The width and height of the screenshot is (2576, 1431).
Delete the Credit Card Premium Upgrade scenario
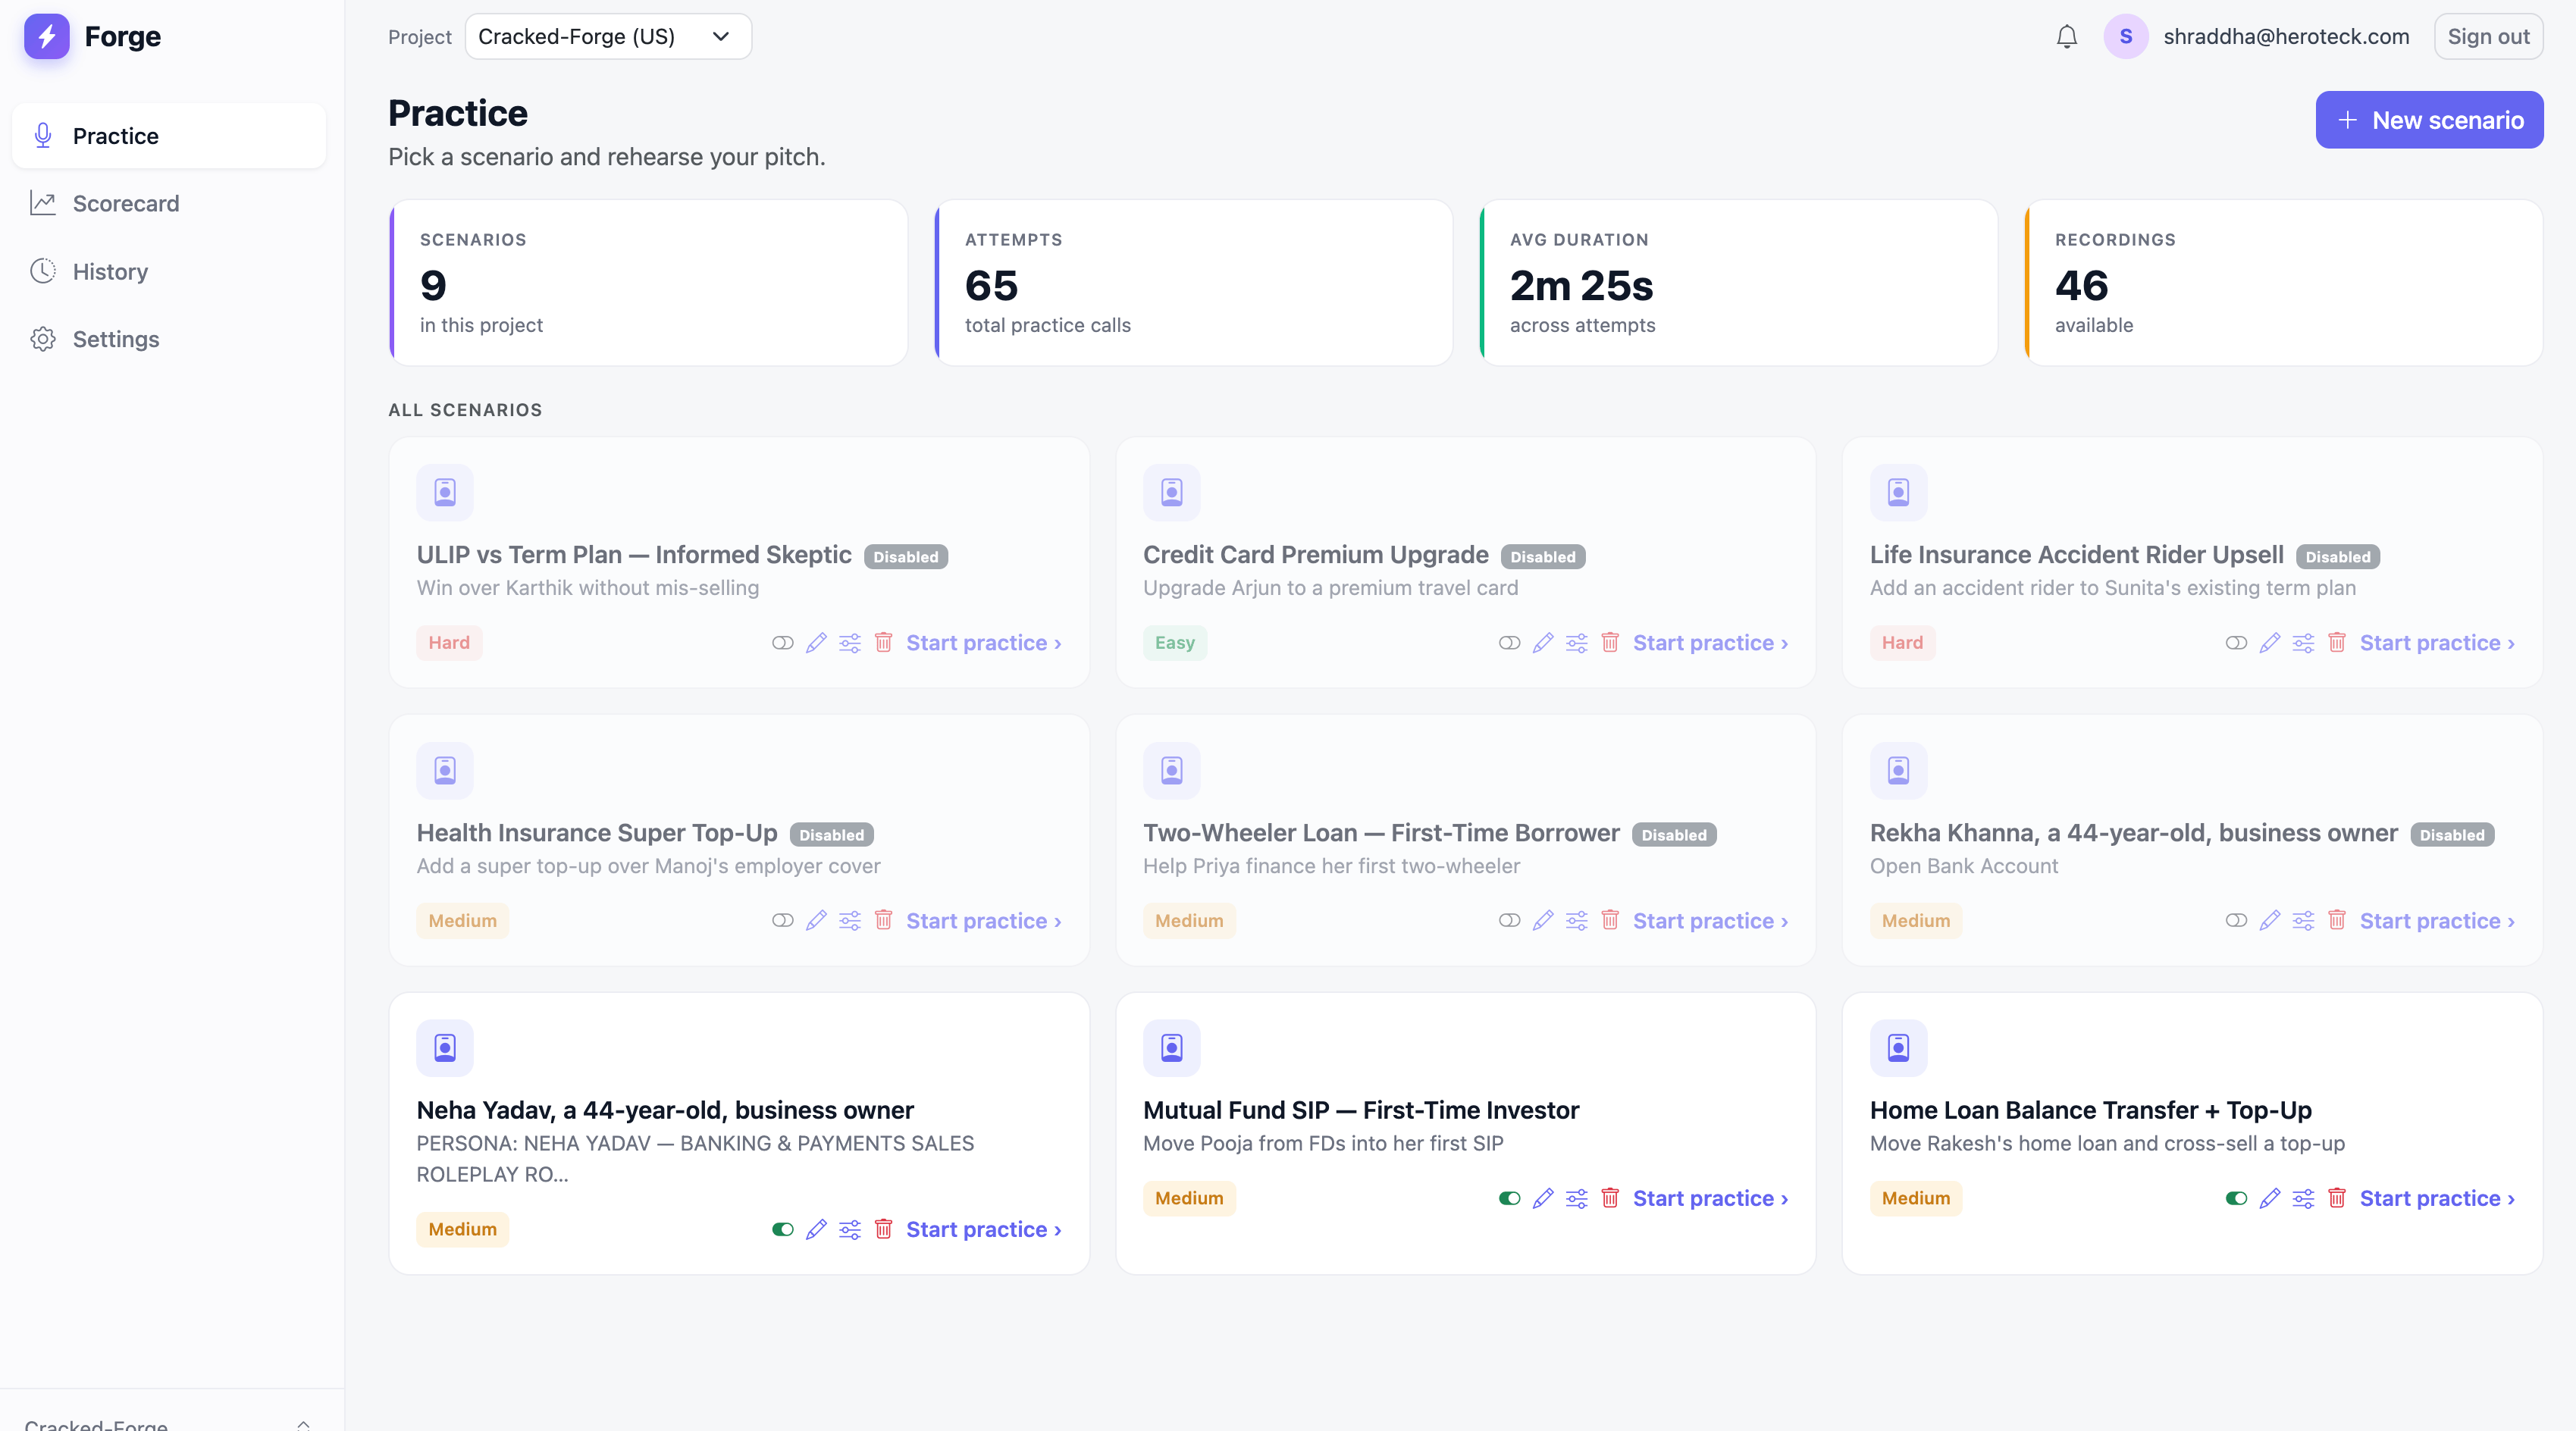tap(1610, 643)
